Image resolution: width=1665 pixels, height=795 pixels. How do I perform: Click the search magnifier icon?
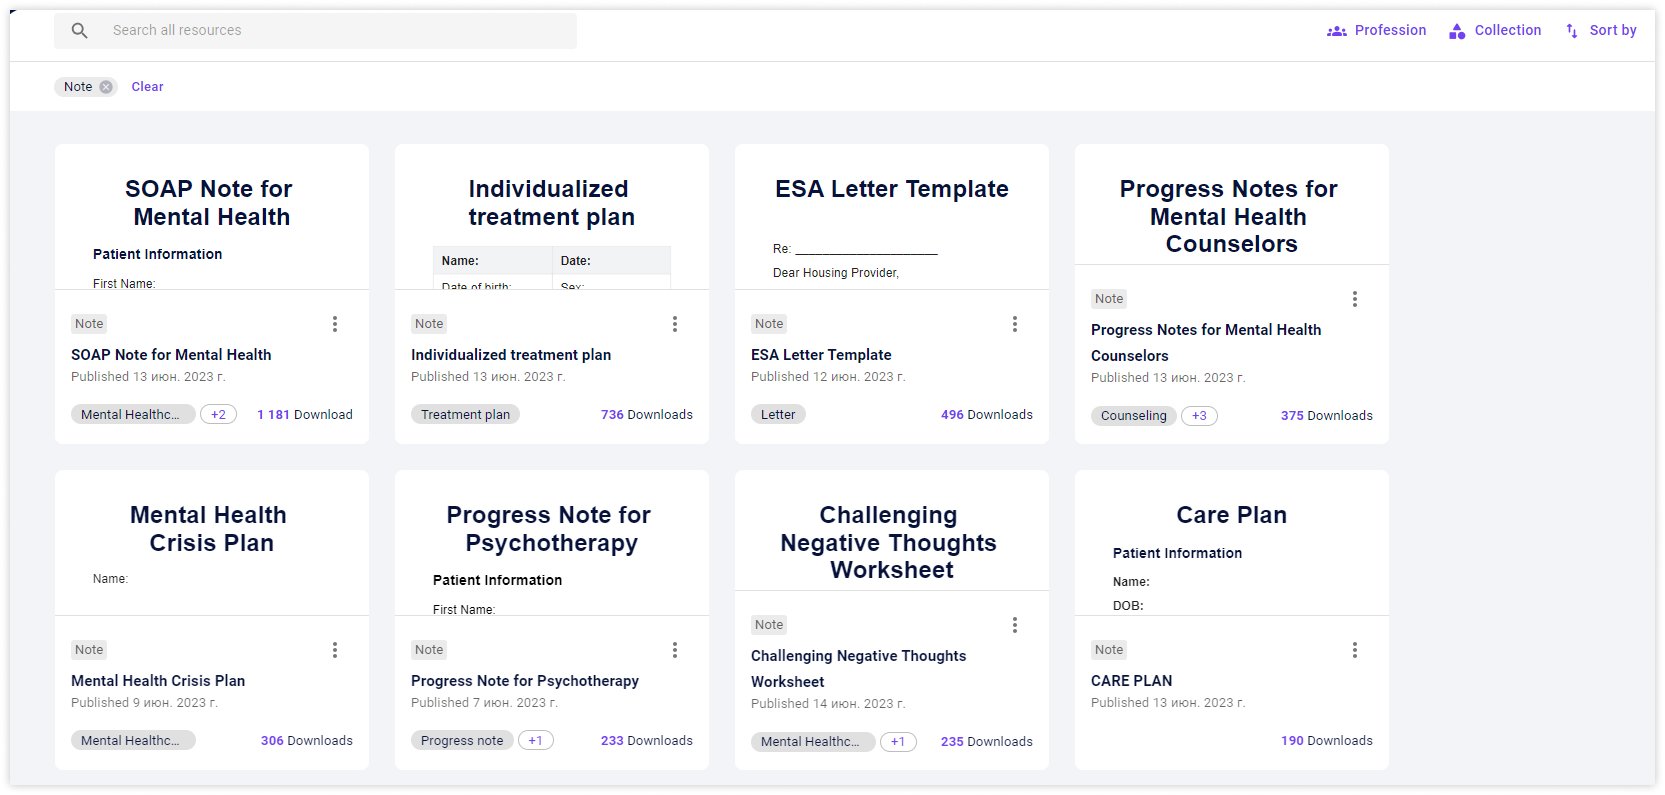[79, 30]
